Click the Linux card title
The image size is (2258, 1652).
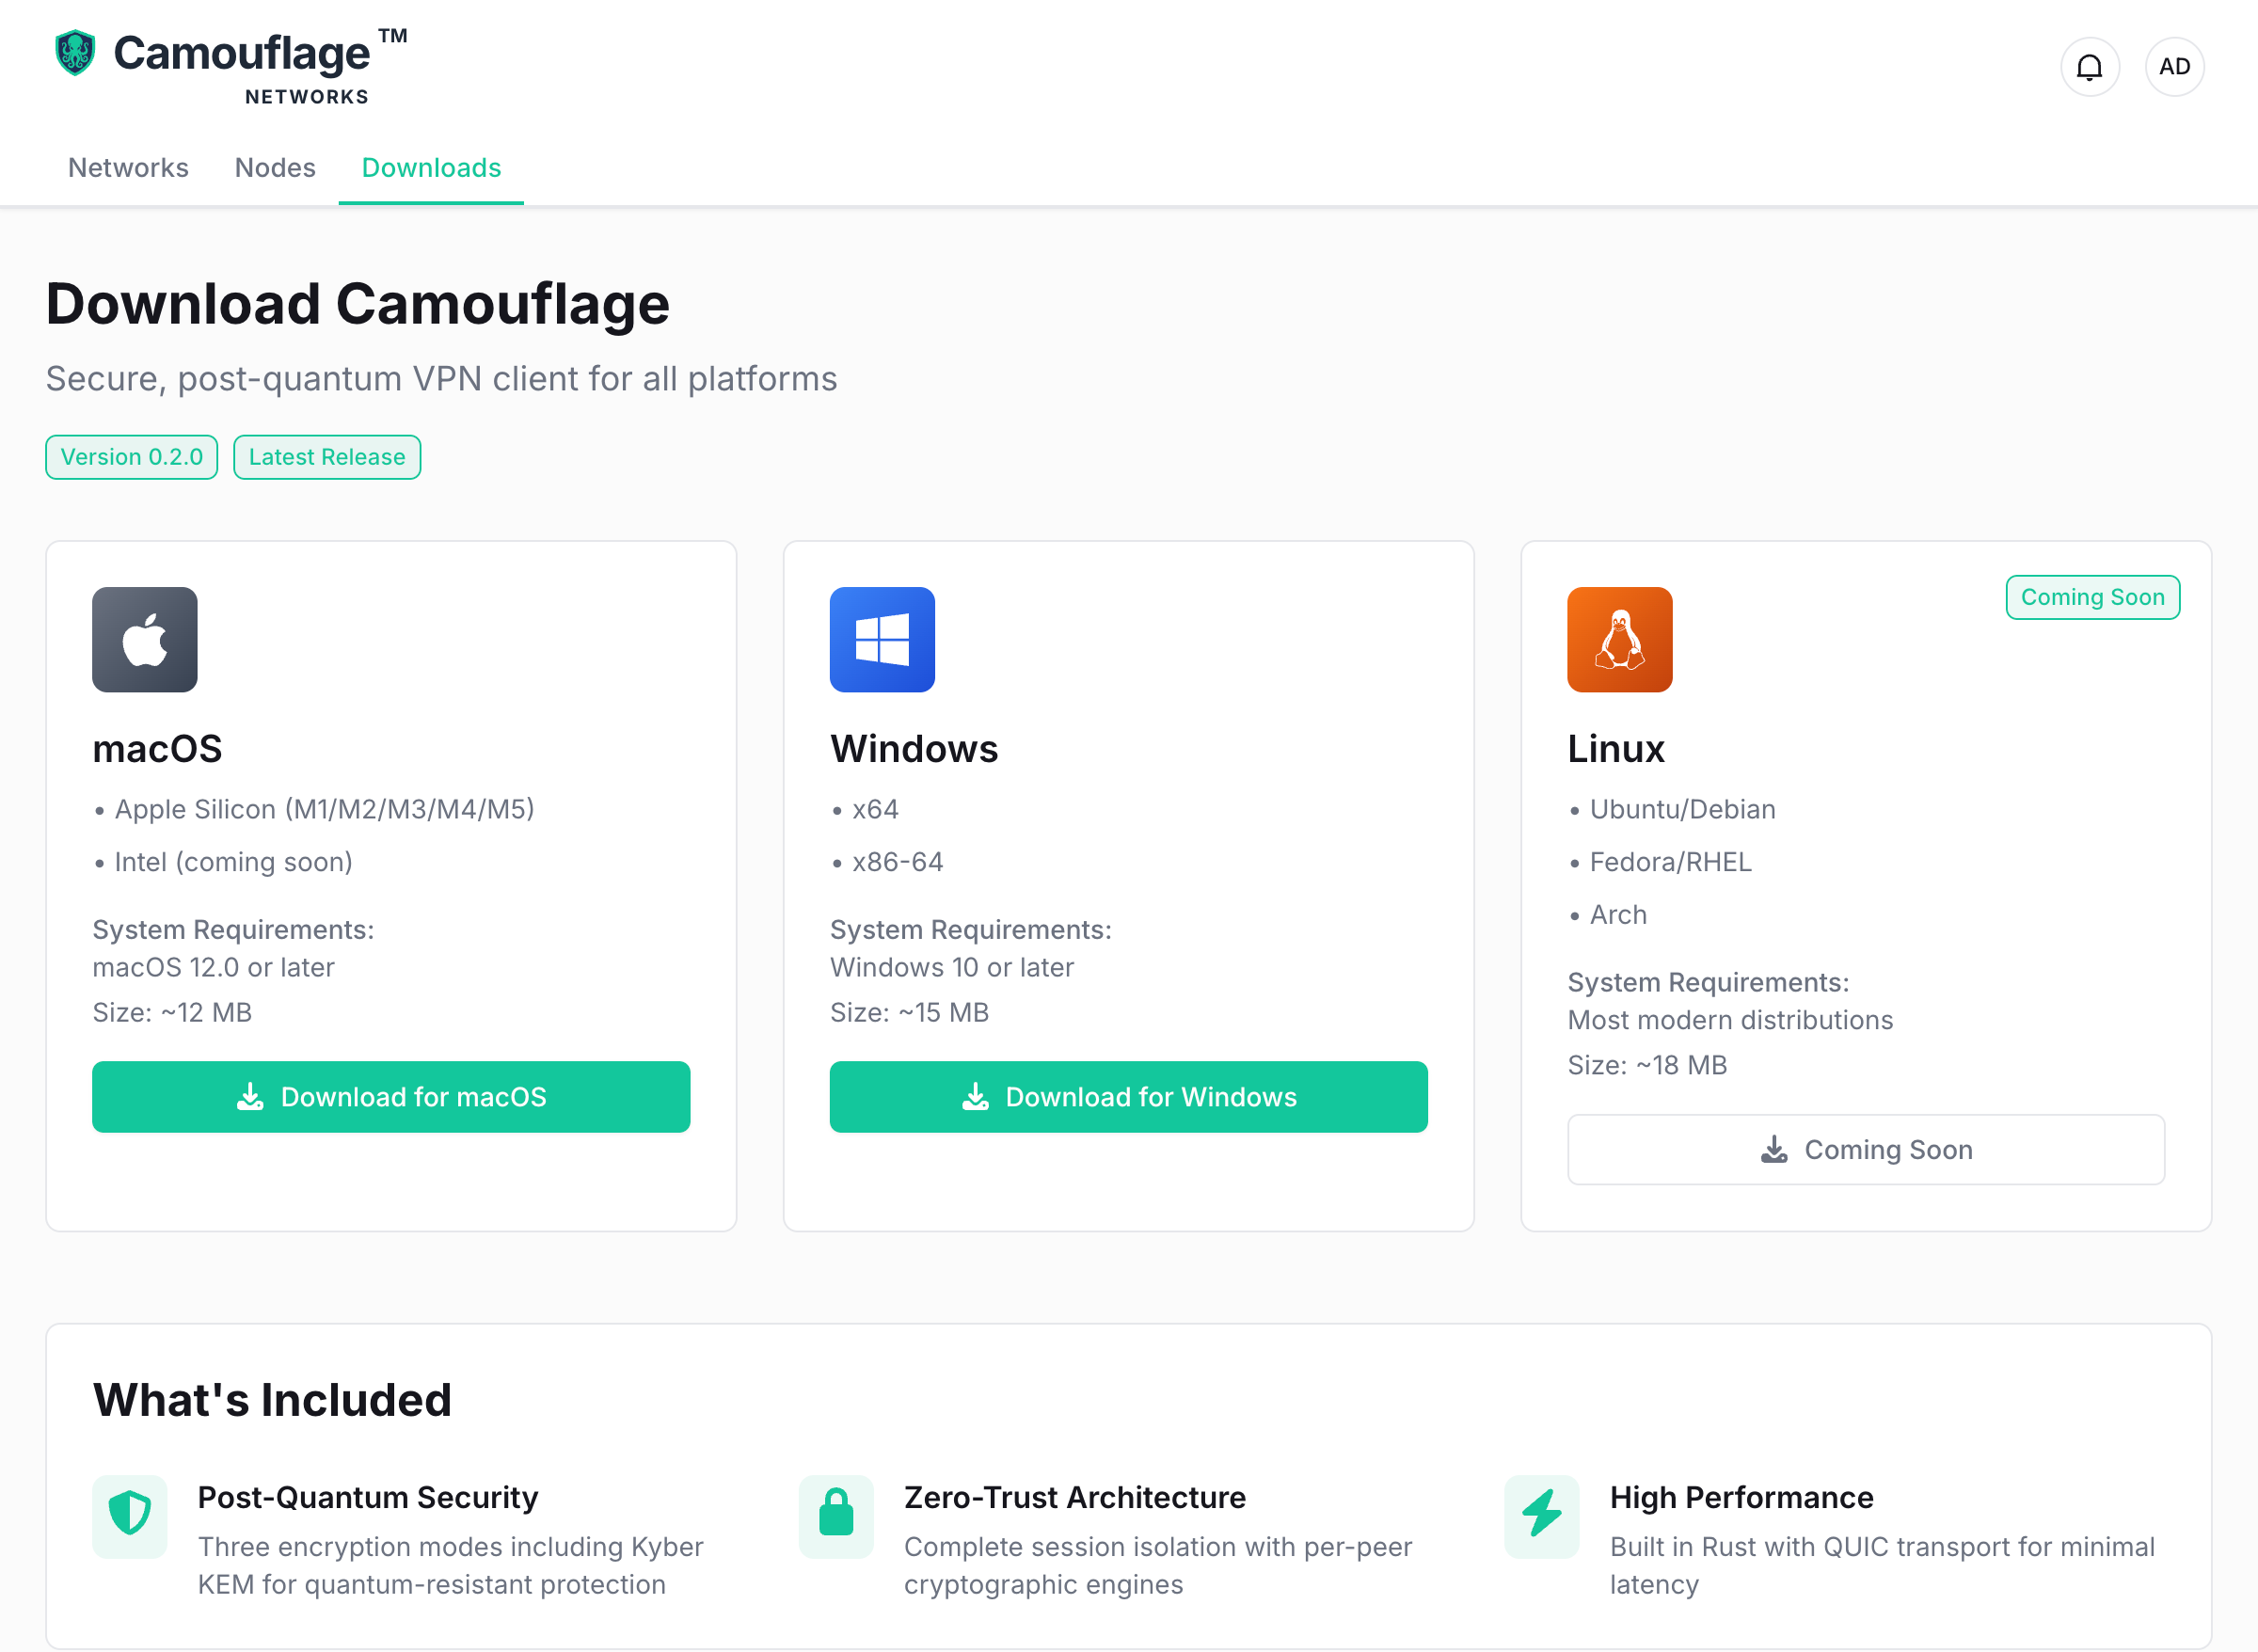pos(1616,749)
